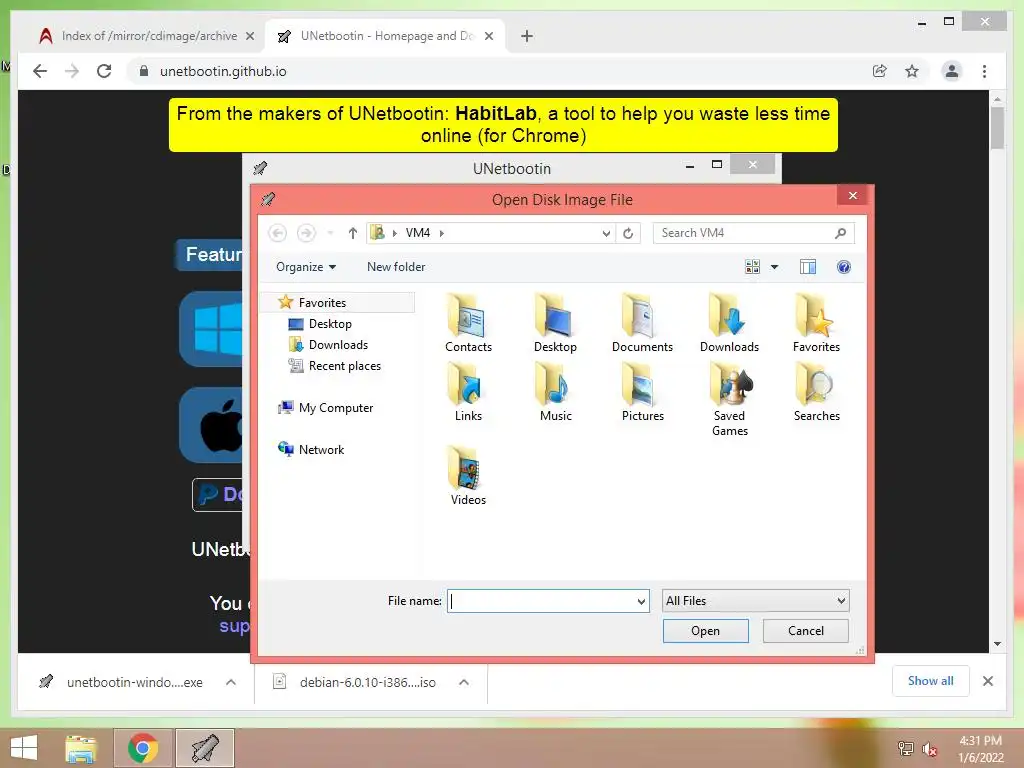Switch to the Index of /mirror/cdimage tab
The height and width of the screenshot is (768, 1024).
click(147, 36)
